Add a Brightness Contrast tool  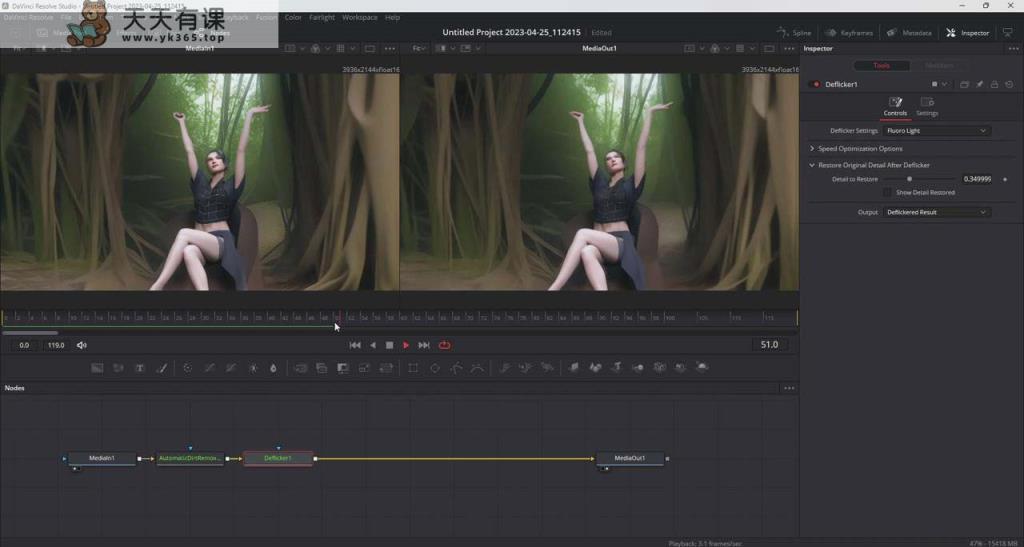(x=253, y=367)
